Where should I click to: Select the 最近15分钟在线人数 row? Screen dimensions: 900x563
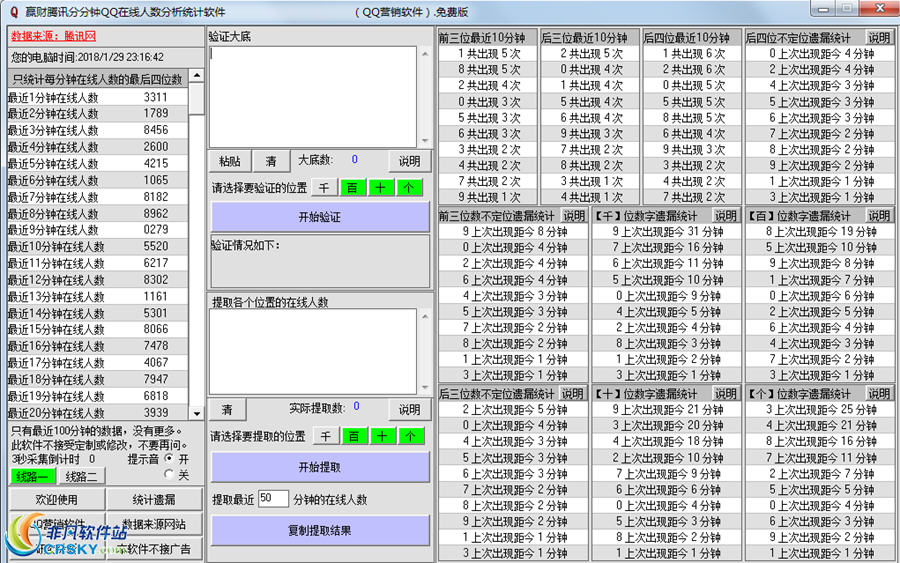click(x=98, y=329)
